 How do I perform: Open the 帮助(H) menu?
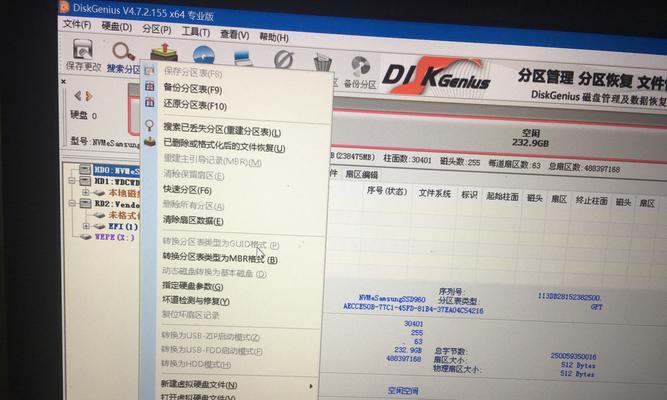pyautogui.click(x=274, y=37)
